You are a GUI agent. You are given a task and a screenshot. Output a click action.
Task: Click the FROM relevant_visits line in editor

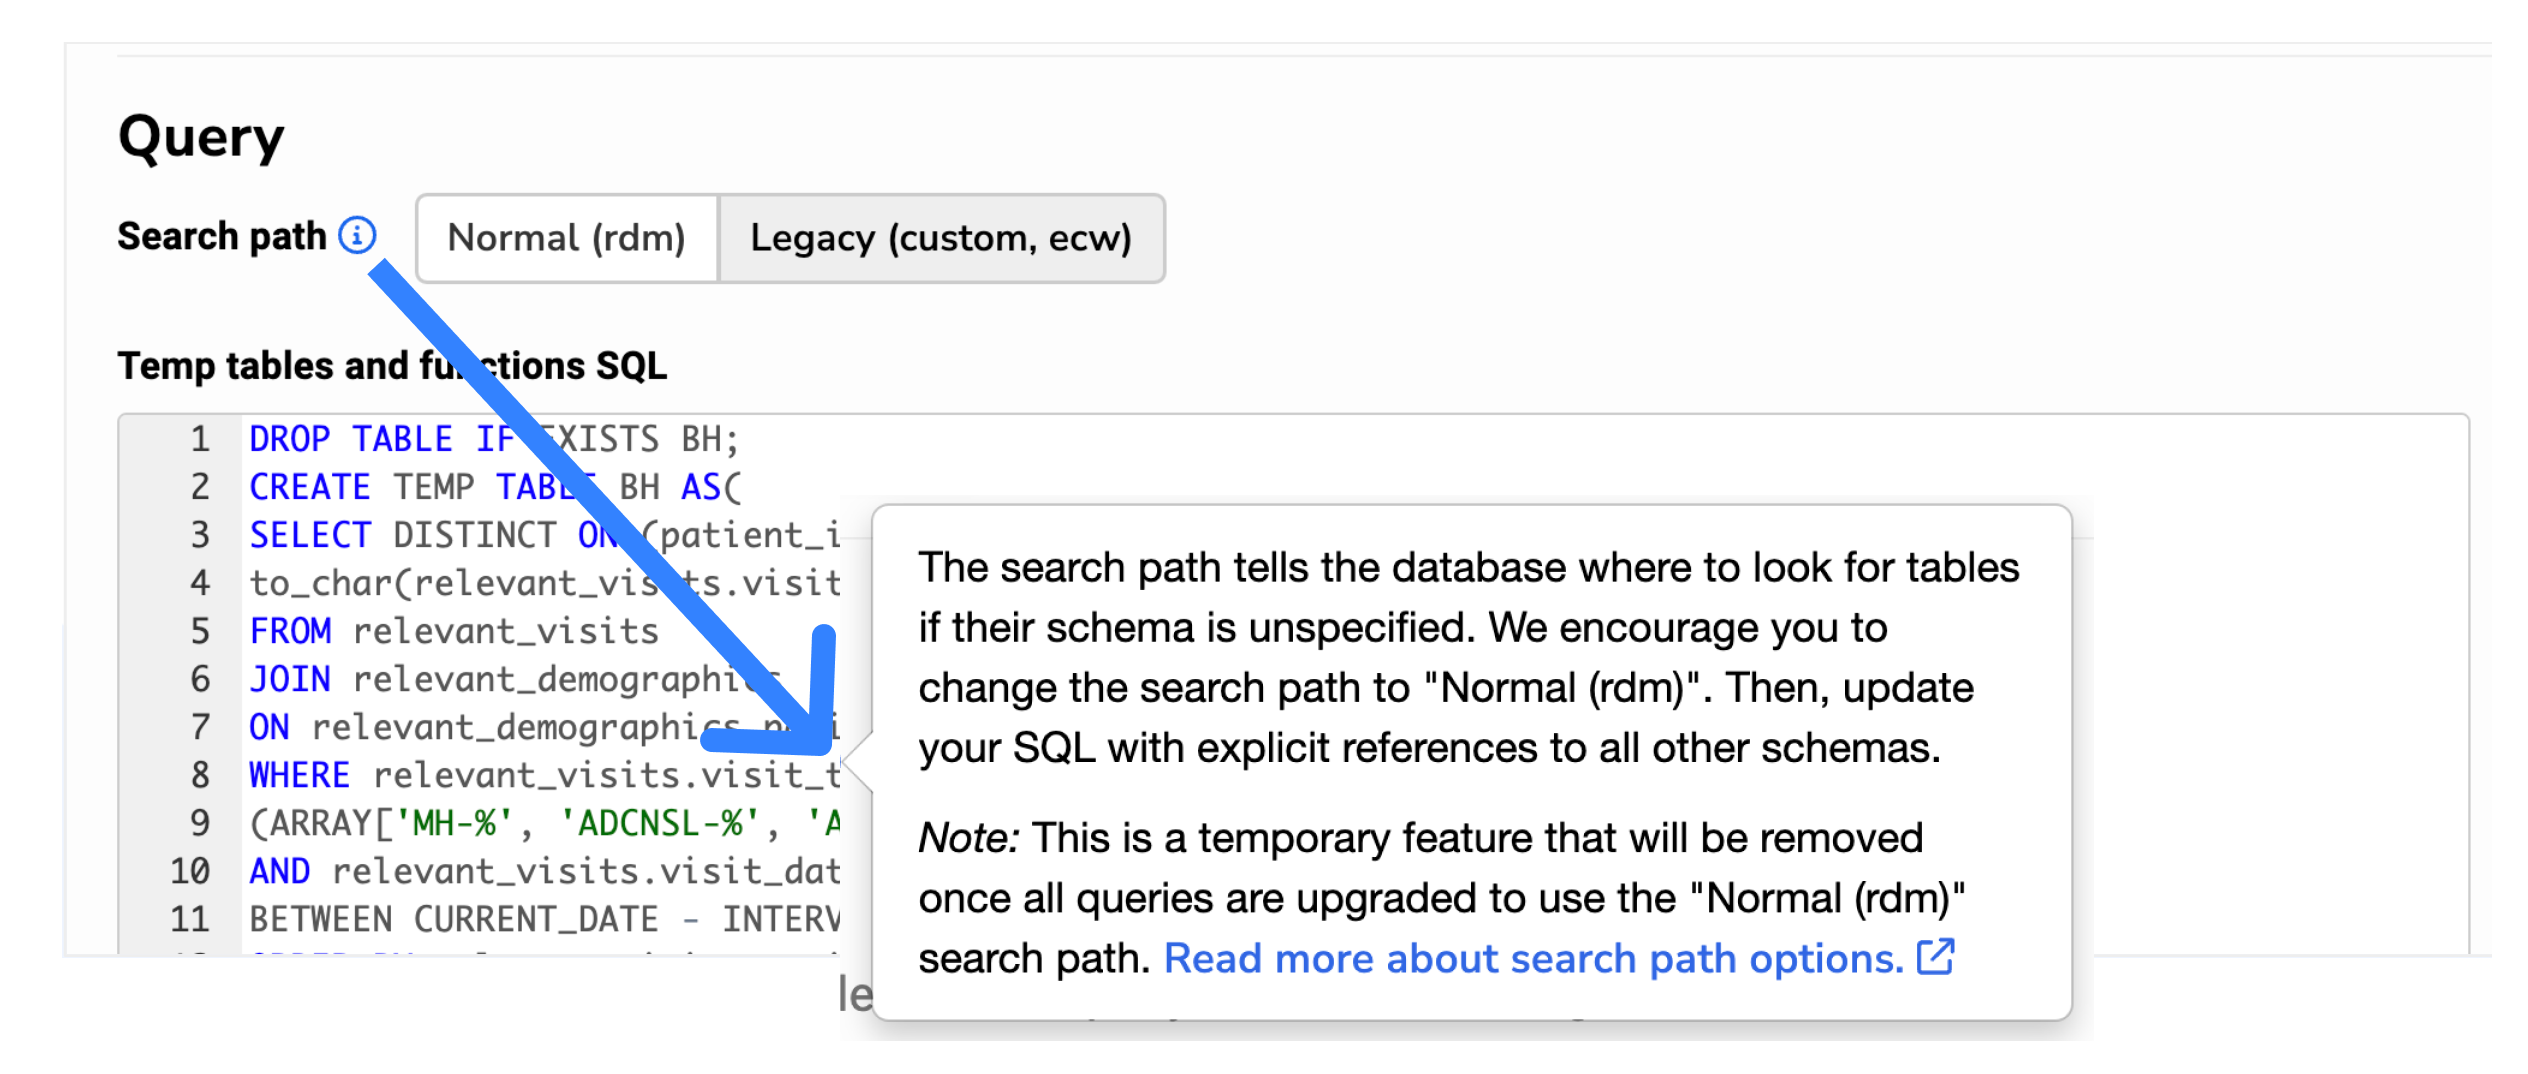454,631
